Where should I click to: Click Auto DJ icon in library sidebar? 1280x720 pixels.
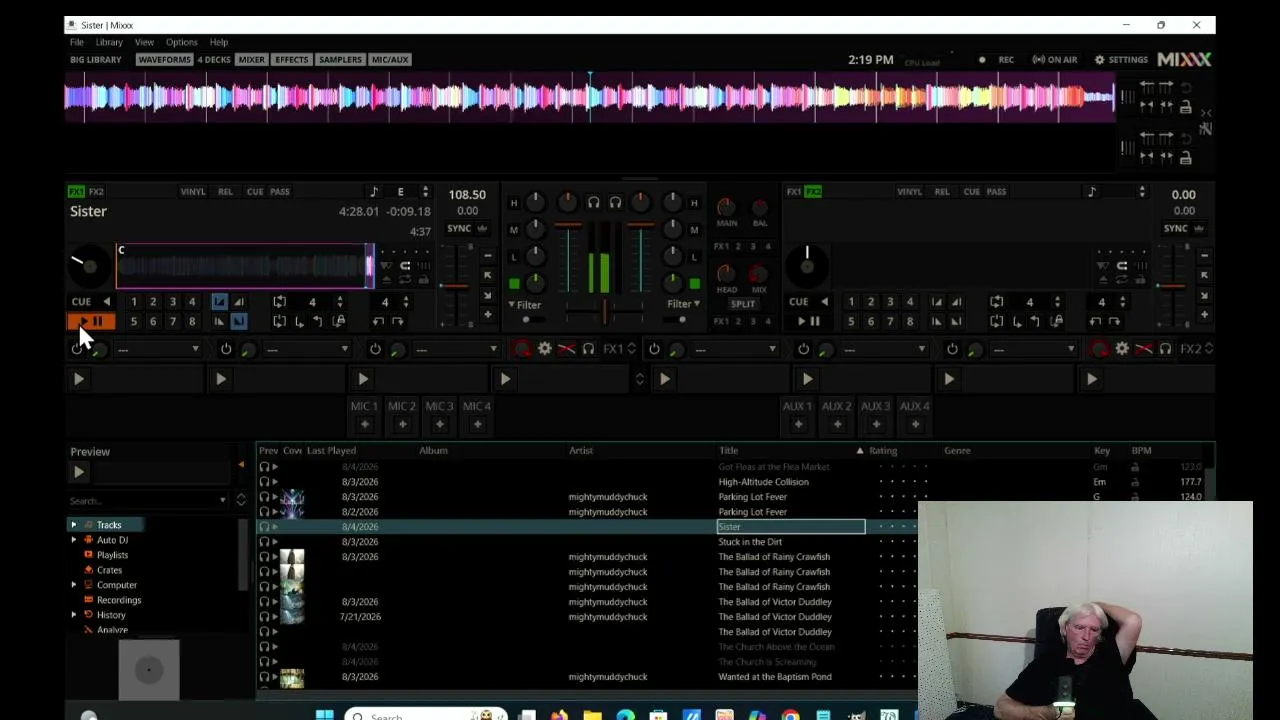[x=88, y=540]
